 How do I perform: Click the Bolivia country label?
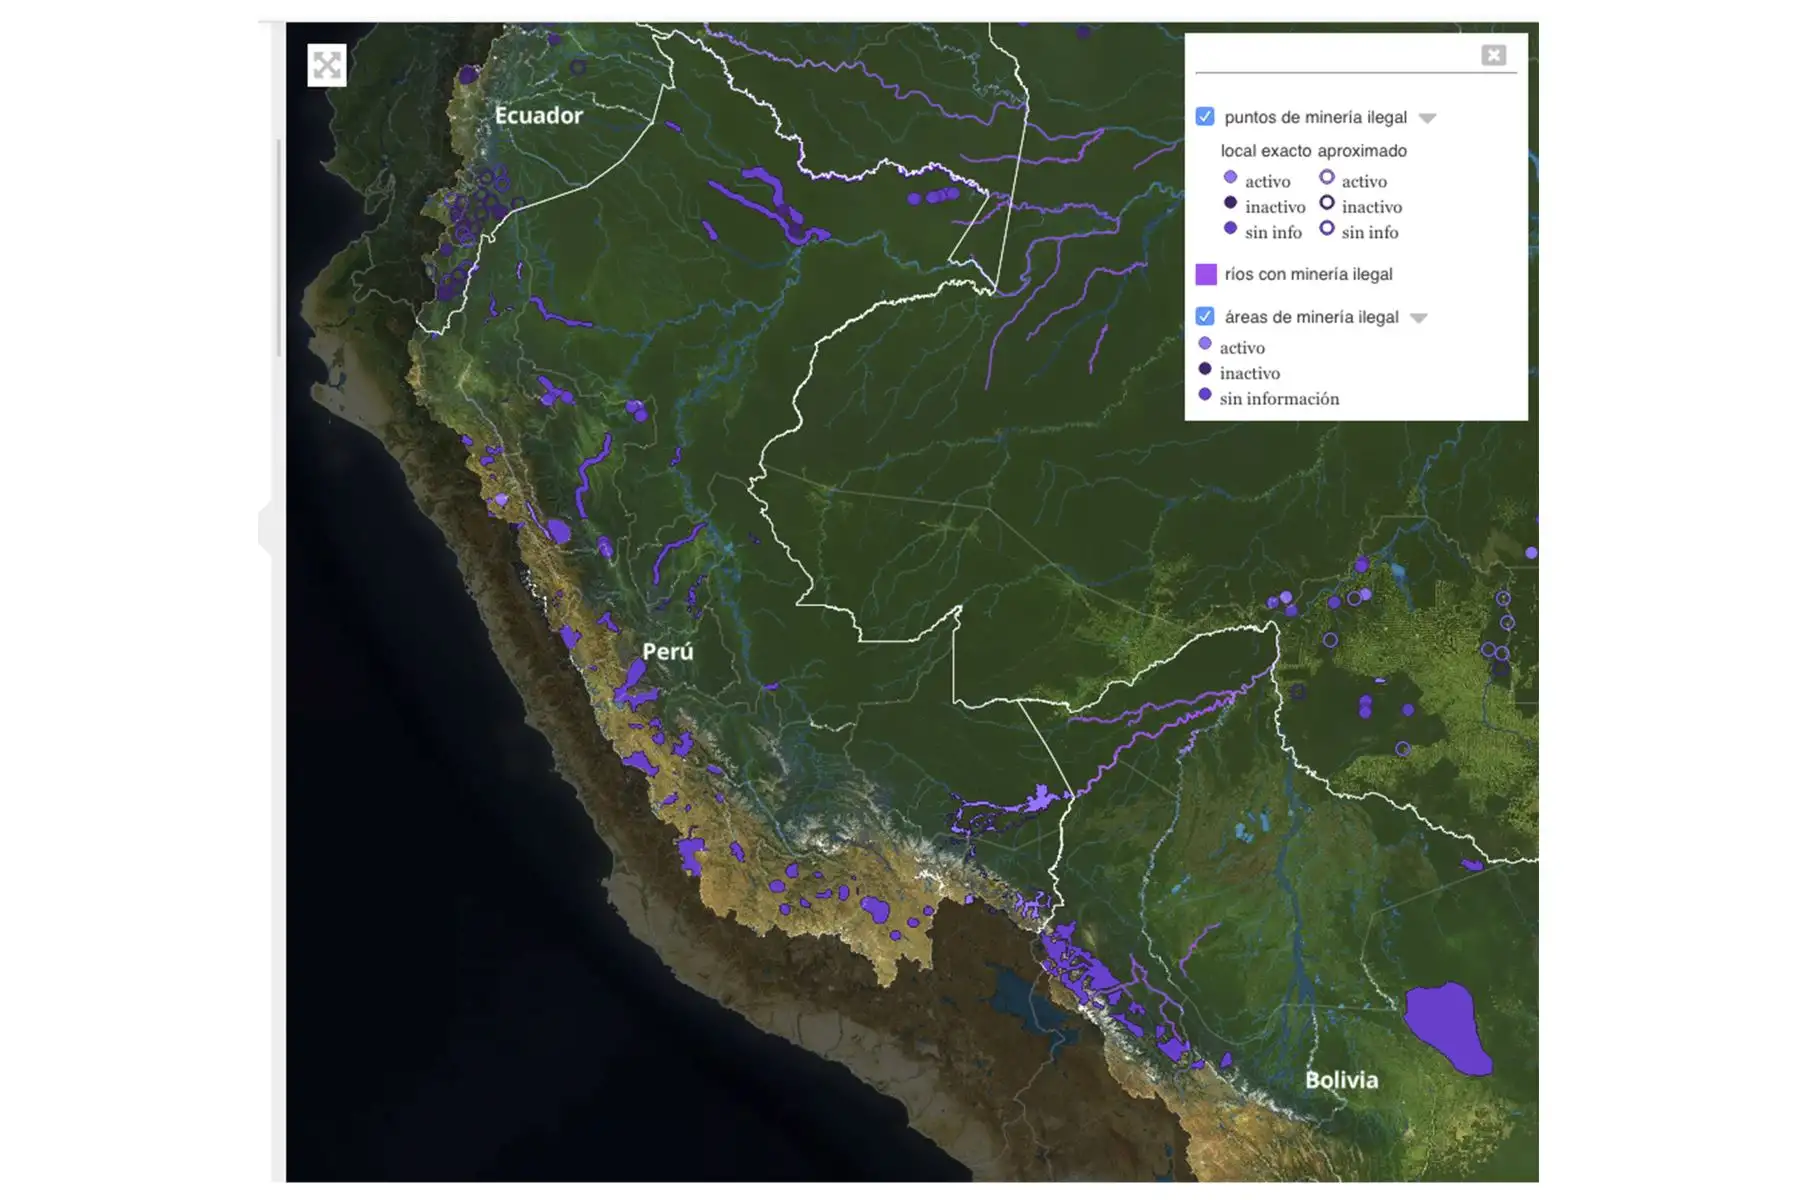(x=1341, y=1080)
